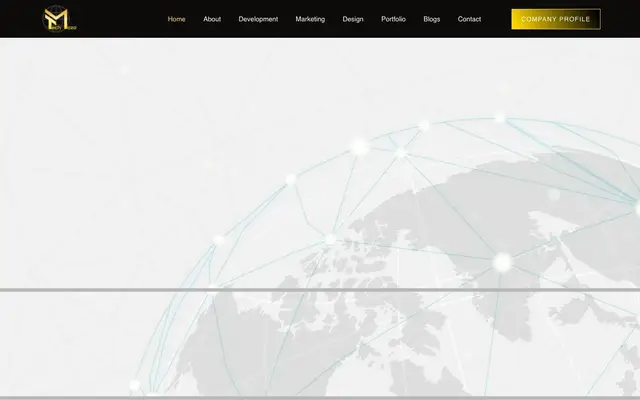Open the Development menu item
This screenshot has height=400, width=640.
[258, 19]
